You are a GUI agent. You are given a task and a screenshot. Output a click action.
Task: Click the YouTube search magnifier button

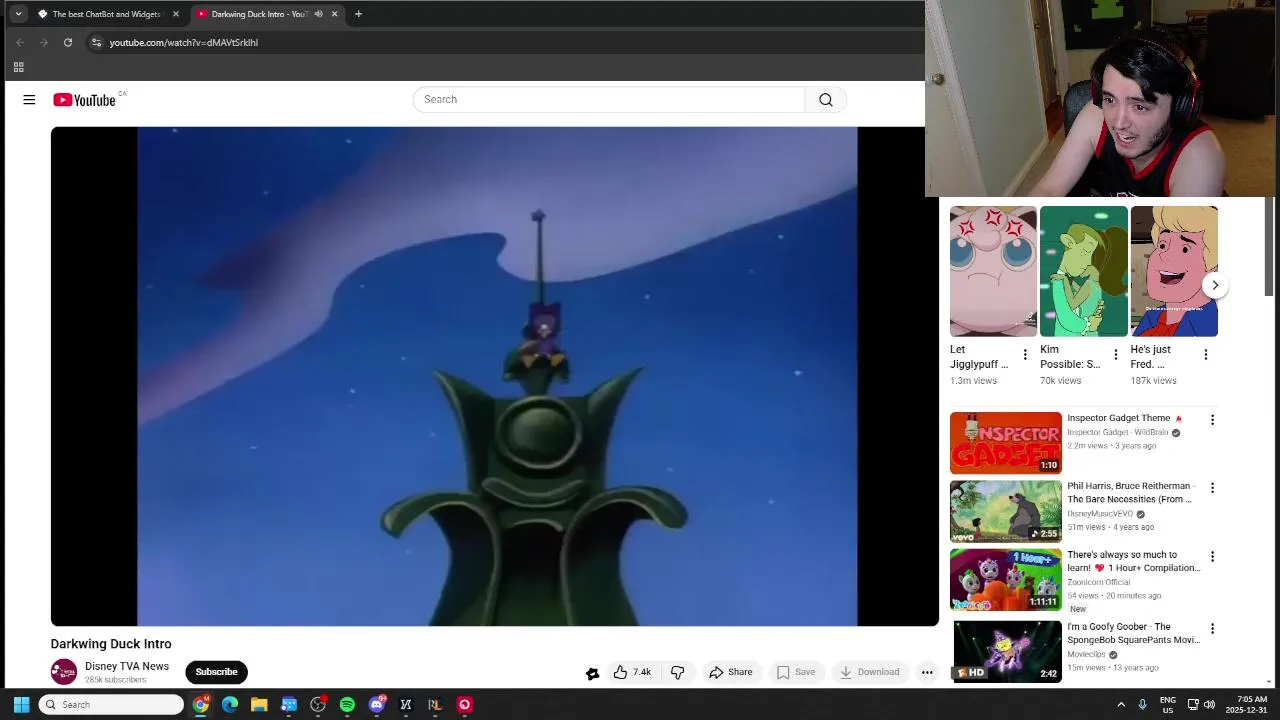tap(826, 100)
